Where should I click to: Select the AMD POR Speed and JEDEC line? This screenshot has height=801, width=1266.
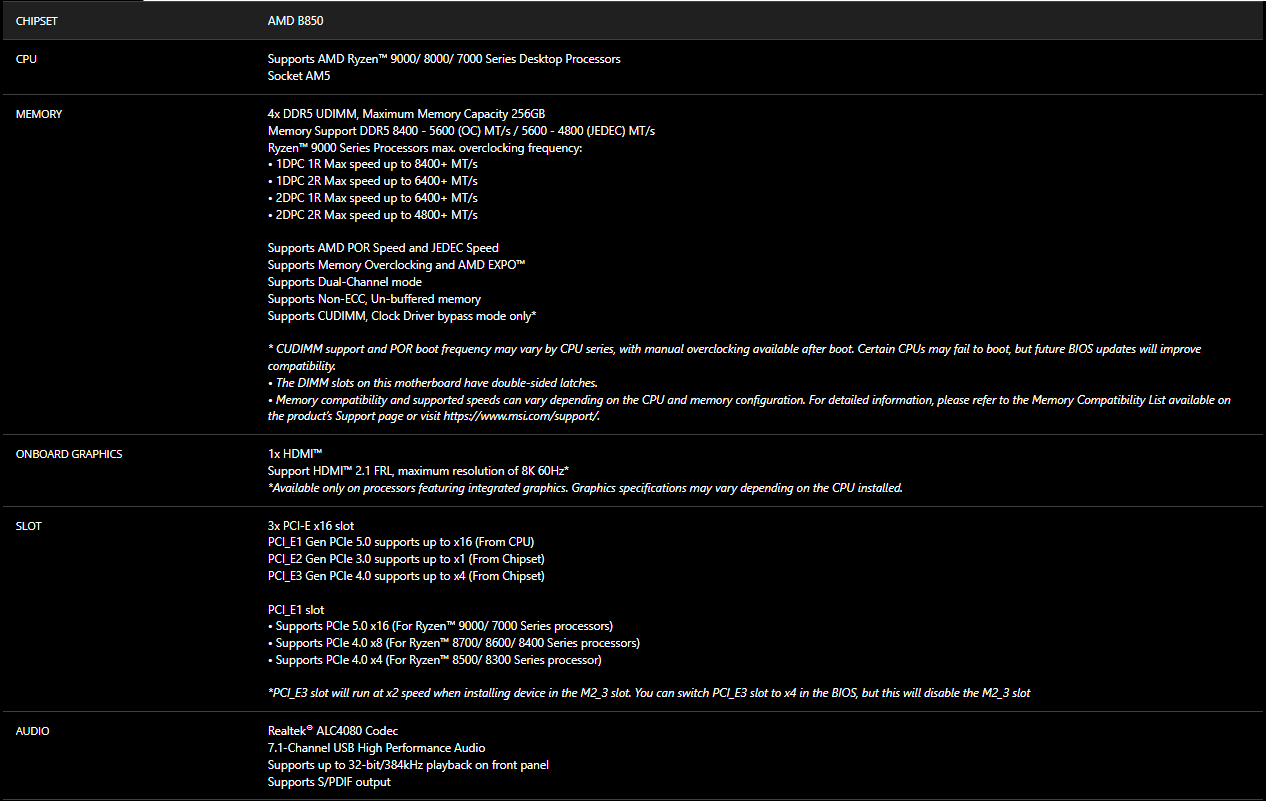[x=383, y=248]
